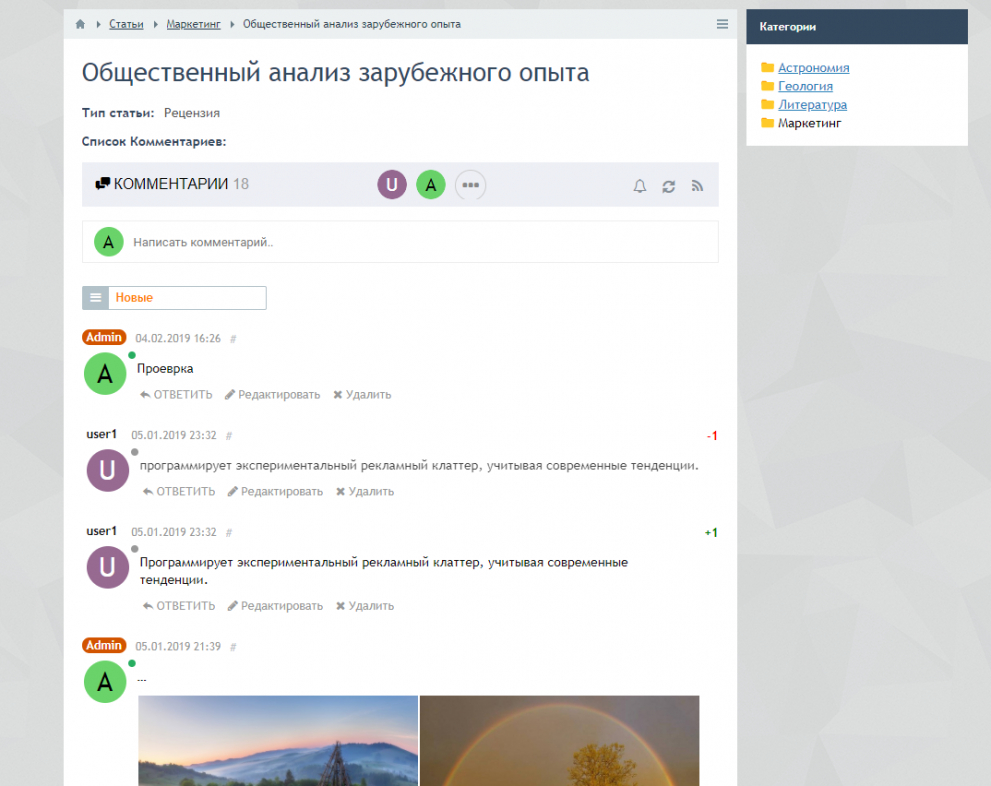Click the # permalink of the -1 rated comment

(x=229, y=435)
